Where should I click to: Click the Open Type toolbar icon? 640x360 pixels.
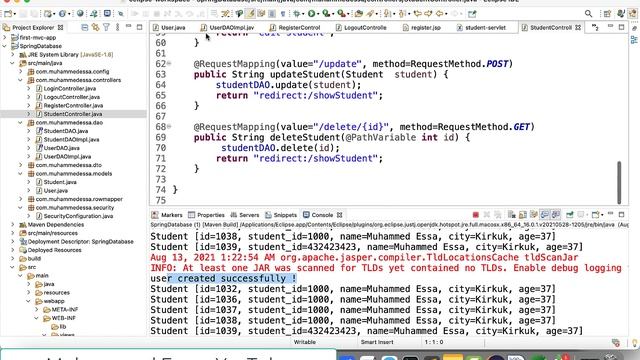click(x=359, y=14)
